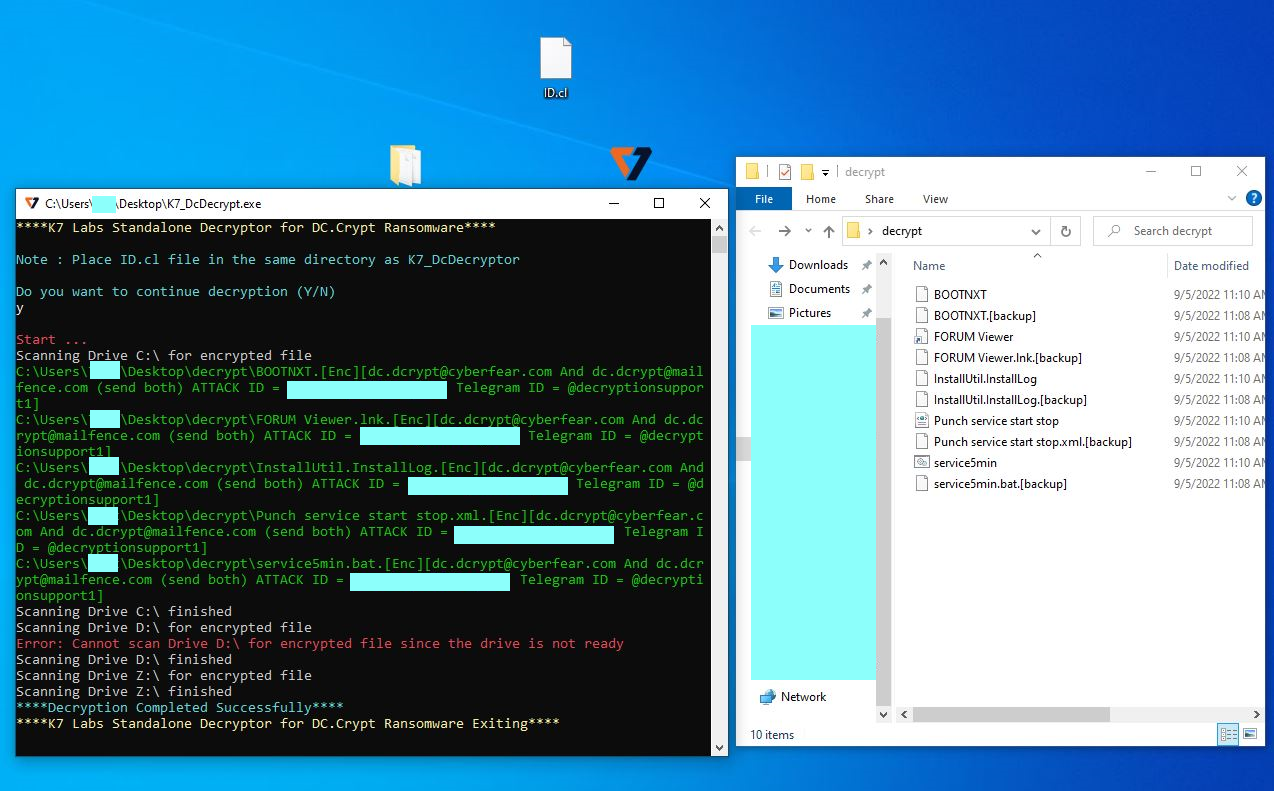Refresh the decrypt folder with the refresh icon
The image size is (1274, 791).
point(1066,231)
